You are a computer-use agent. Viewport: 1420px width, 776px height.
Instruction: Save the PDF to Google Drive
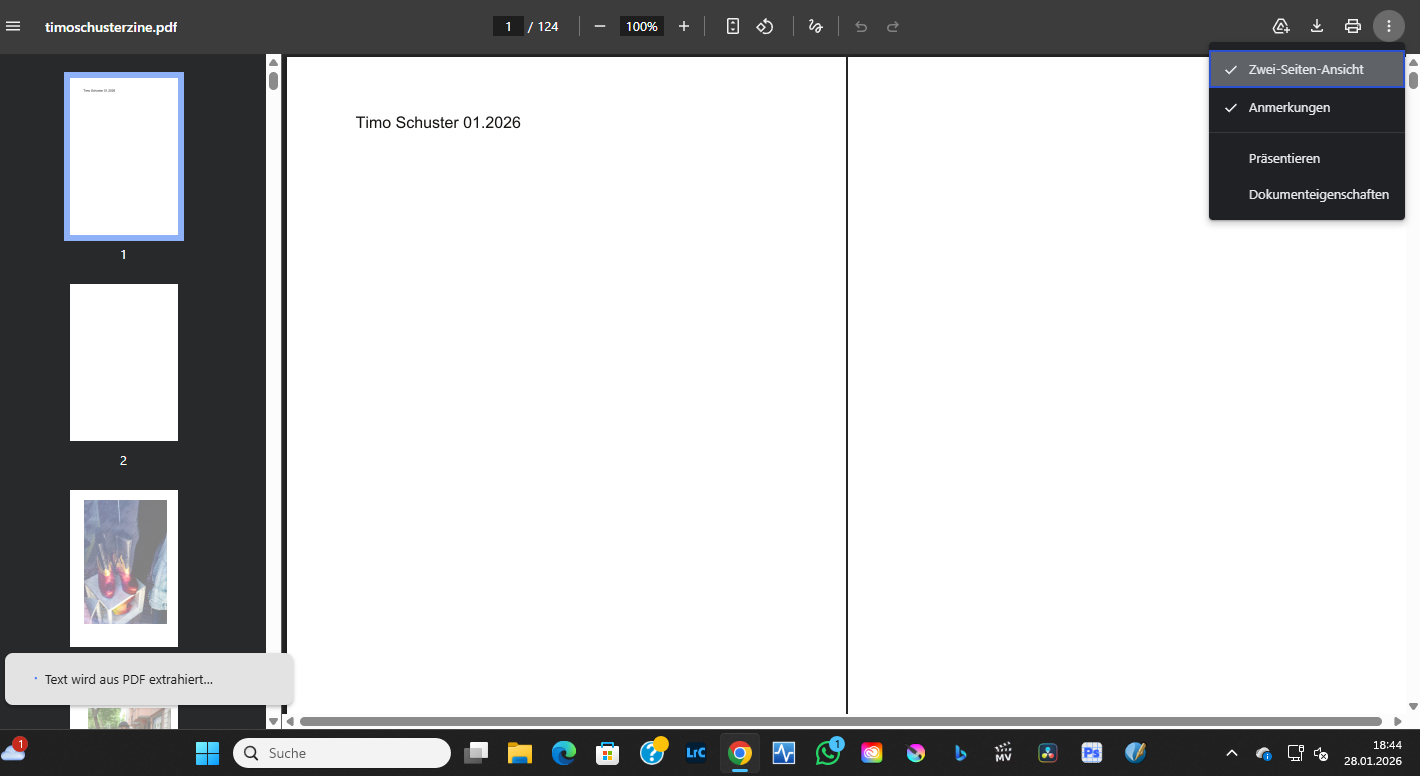pyautogui.click(x=1281, y=26)
